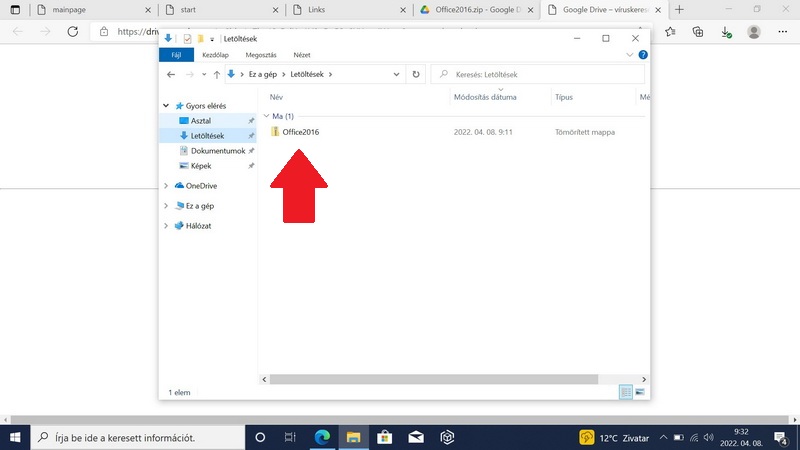Open the Kezdőlap ribbon tab

click(x=215, y=55)
